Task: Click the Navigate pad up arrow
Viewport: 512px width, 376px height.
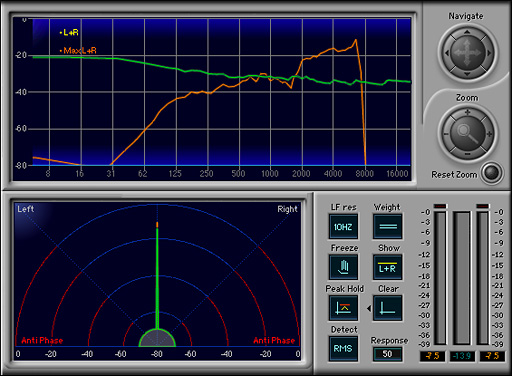Action: [467, 32]
